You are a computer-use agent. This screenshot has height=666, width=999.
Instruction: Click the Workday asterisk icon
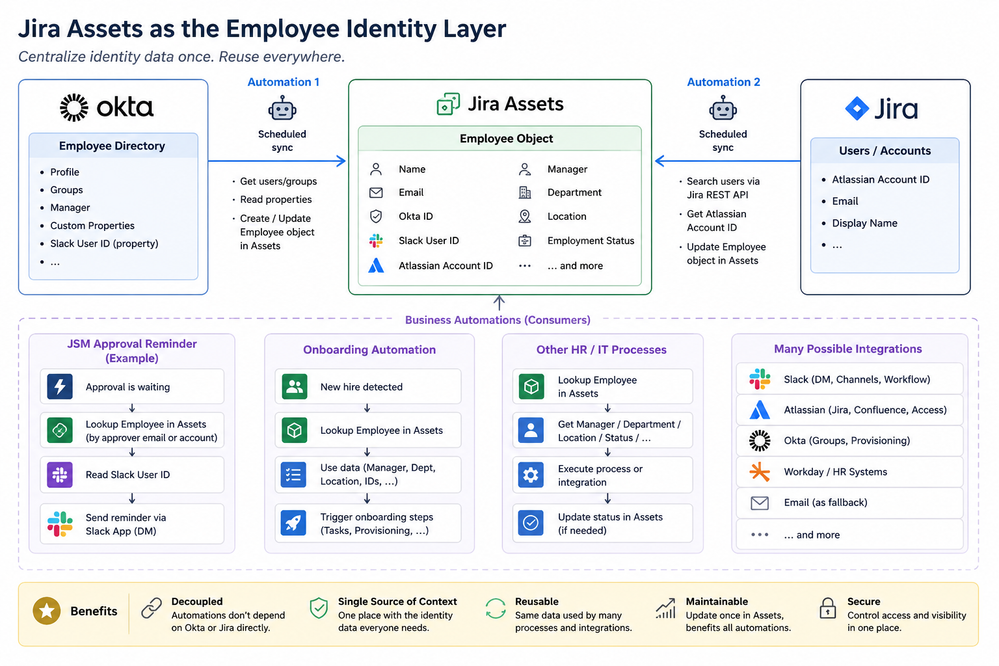coord(759,472)
